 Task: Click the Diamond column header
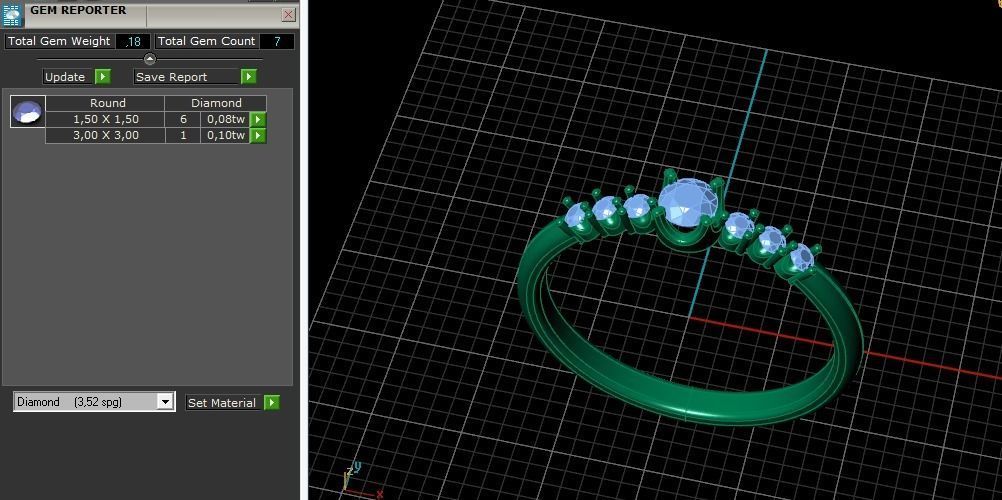pos(216,103)
